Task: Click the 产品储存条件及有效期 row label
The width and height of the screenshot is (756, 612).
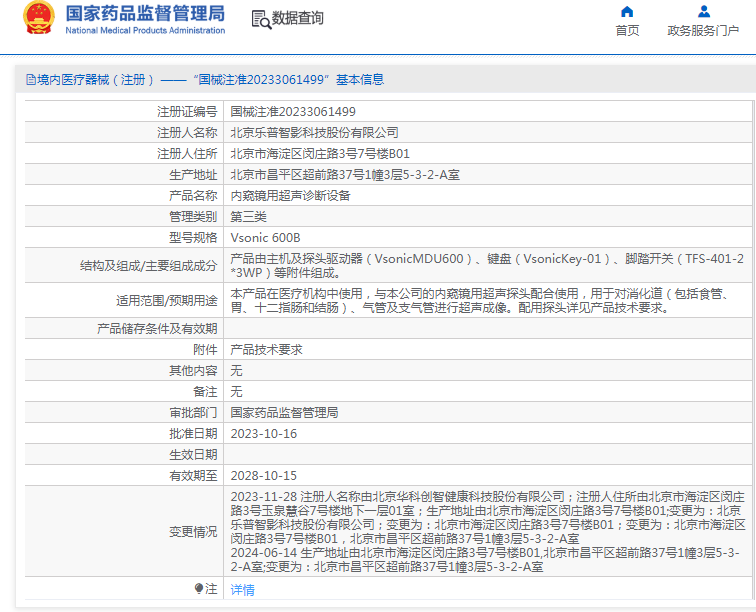Action: (x=157, y=329)
